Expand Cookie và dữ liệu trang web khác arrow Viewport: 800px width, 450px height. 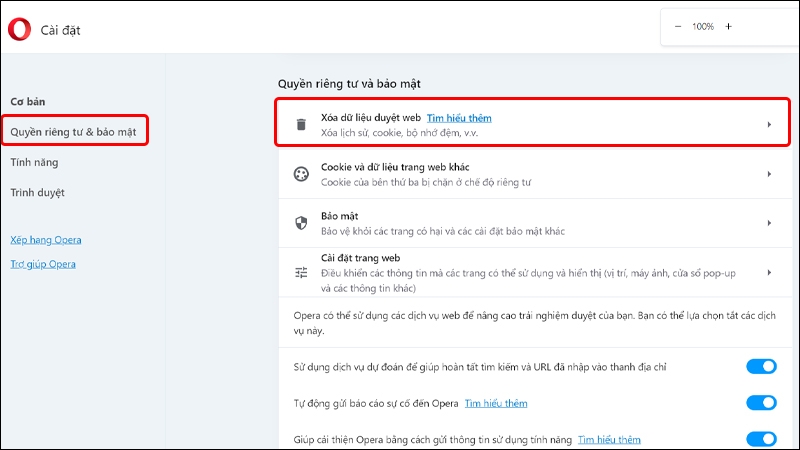[x=769, y=174]
